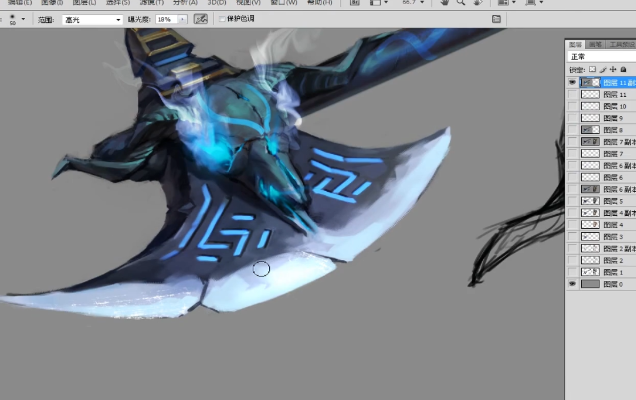
Task: Click the 图层 3 layer thumbnail
Action: click(590, 237)
